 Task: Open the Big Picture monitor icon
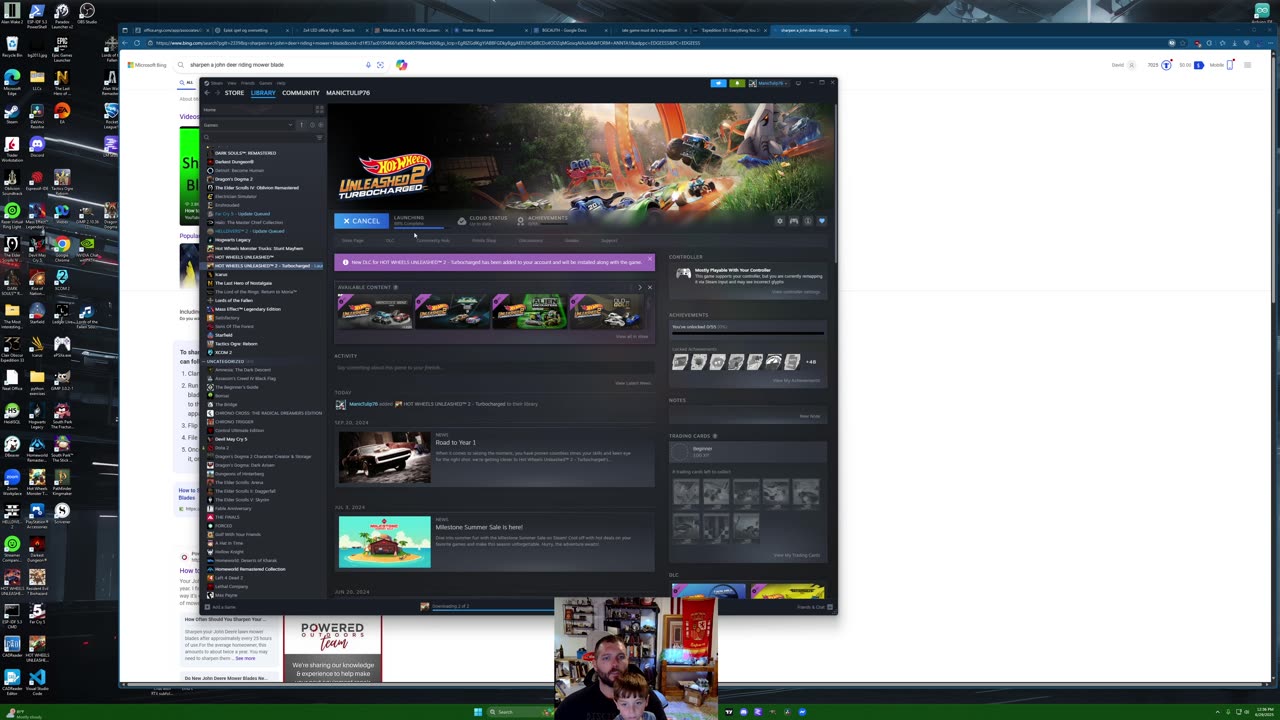point(798,83)
